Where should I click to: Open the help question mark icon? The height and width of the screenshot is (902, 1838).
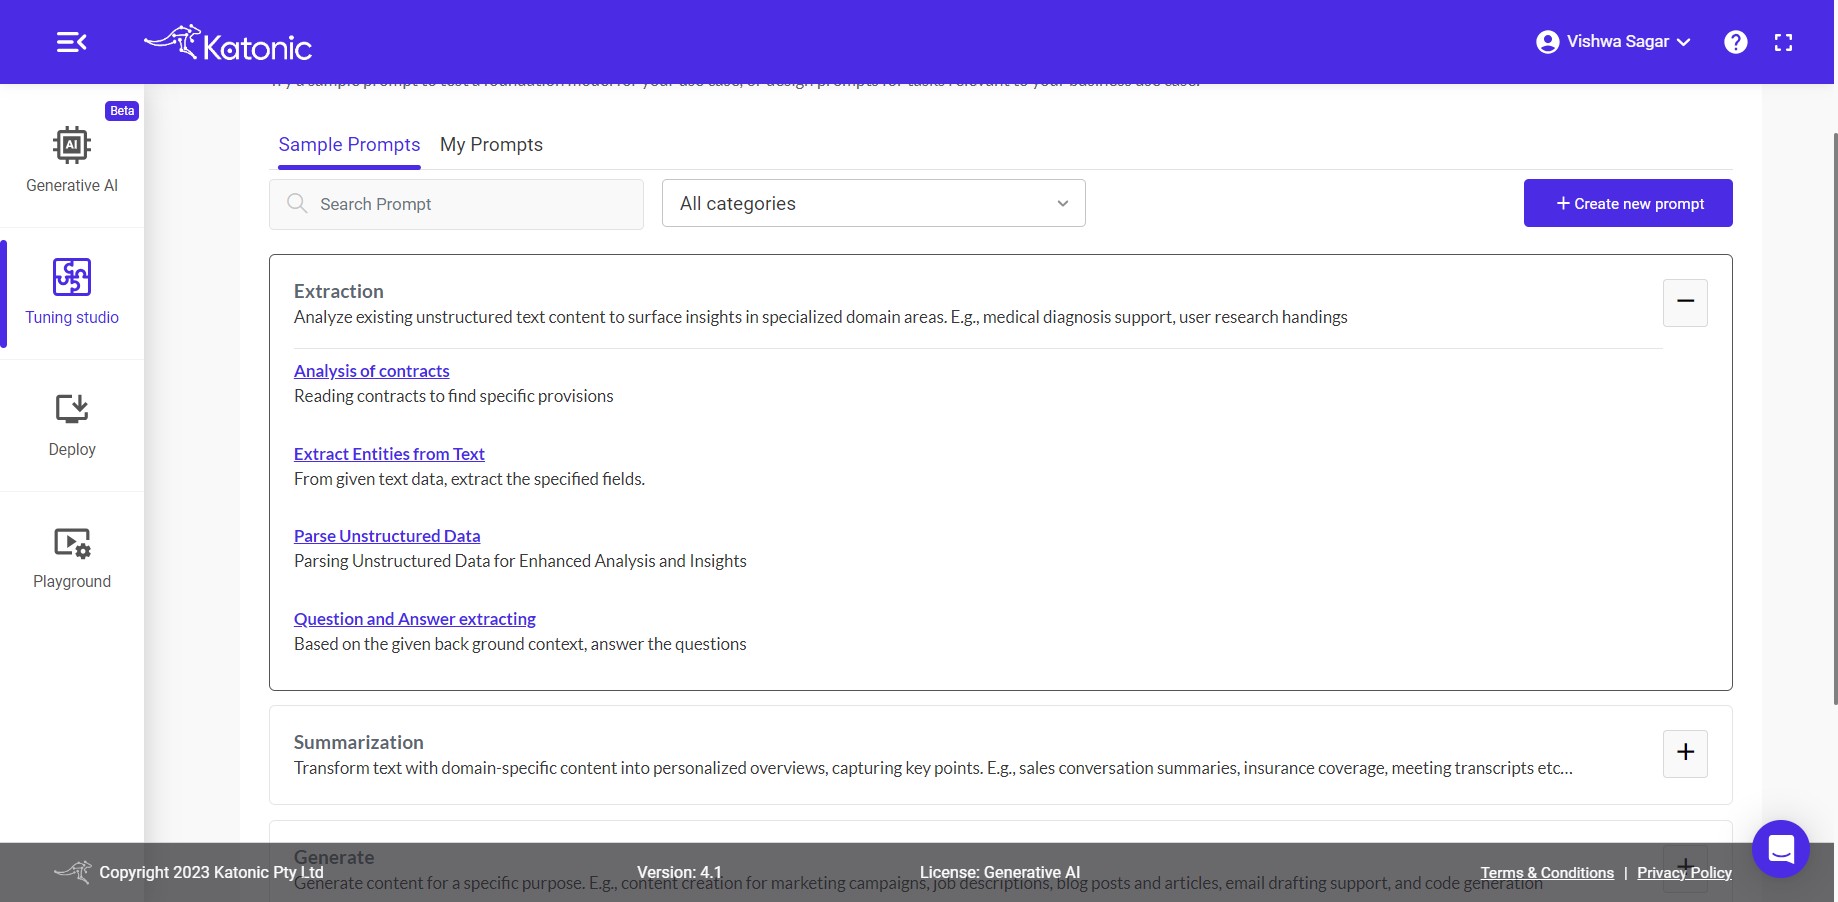point(1736,42)
